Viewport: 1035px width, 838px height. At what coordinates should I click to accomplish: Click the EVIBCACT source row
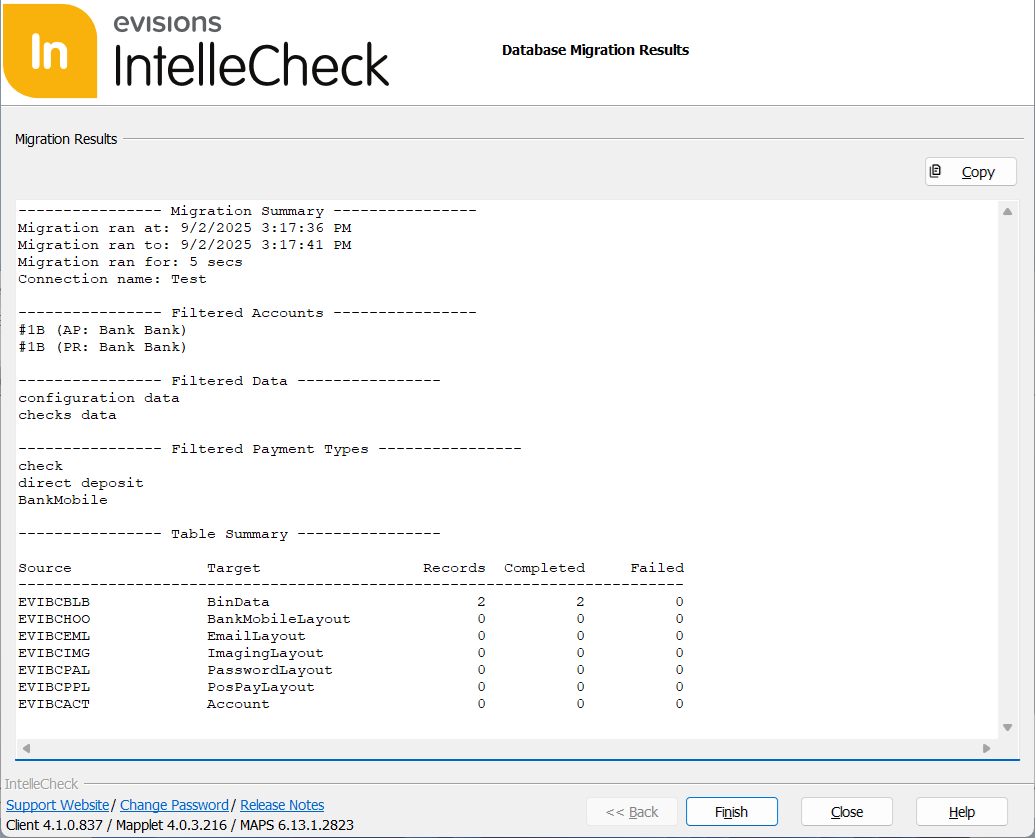point(54,704)
